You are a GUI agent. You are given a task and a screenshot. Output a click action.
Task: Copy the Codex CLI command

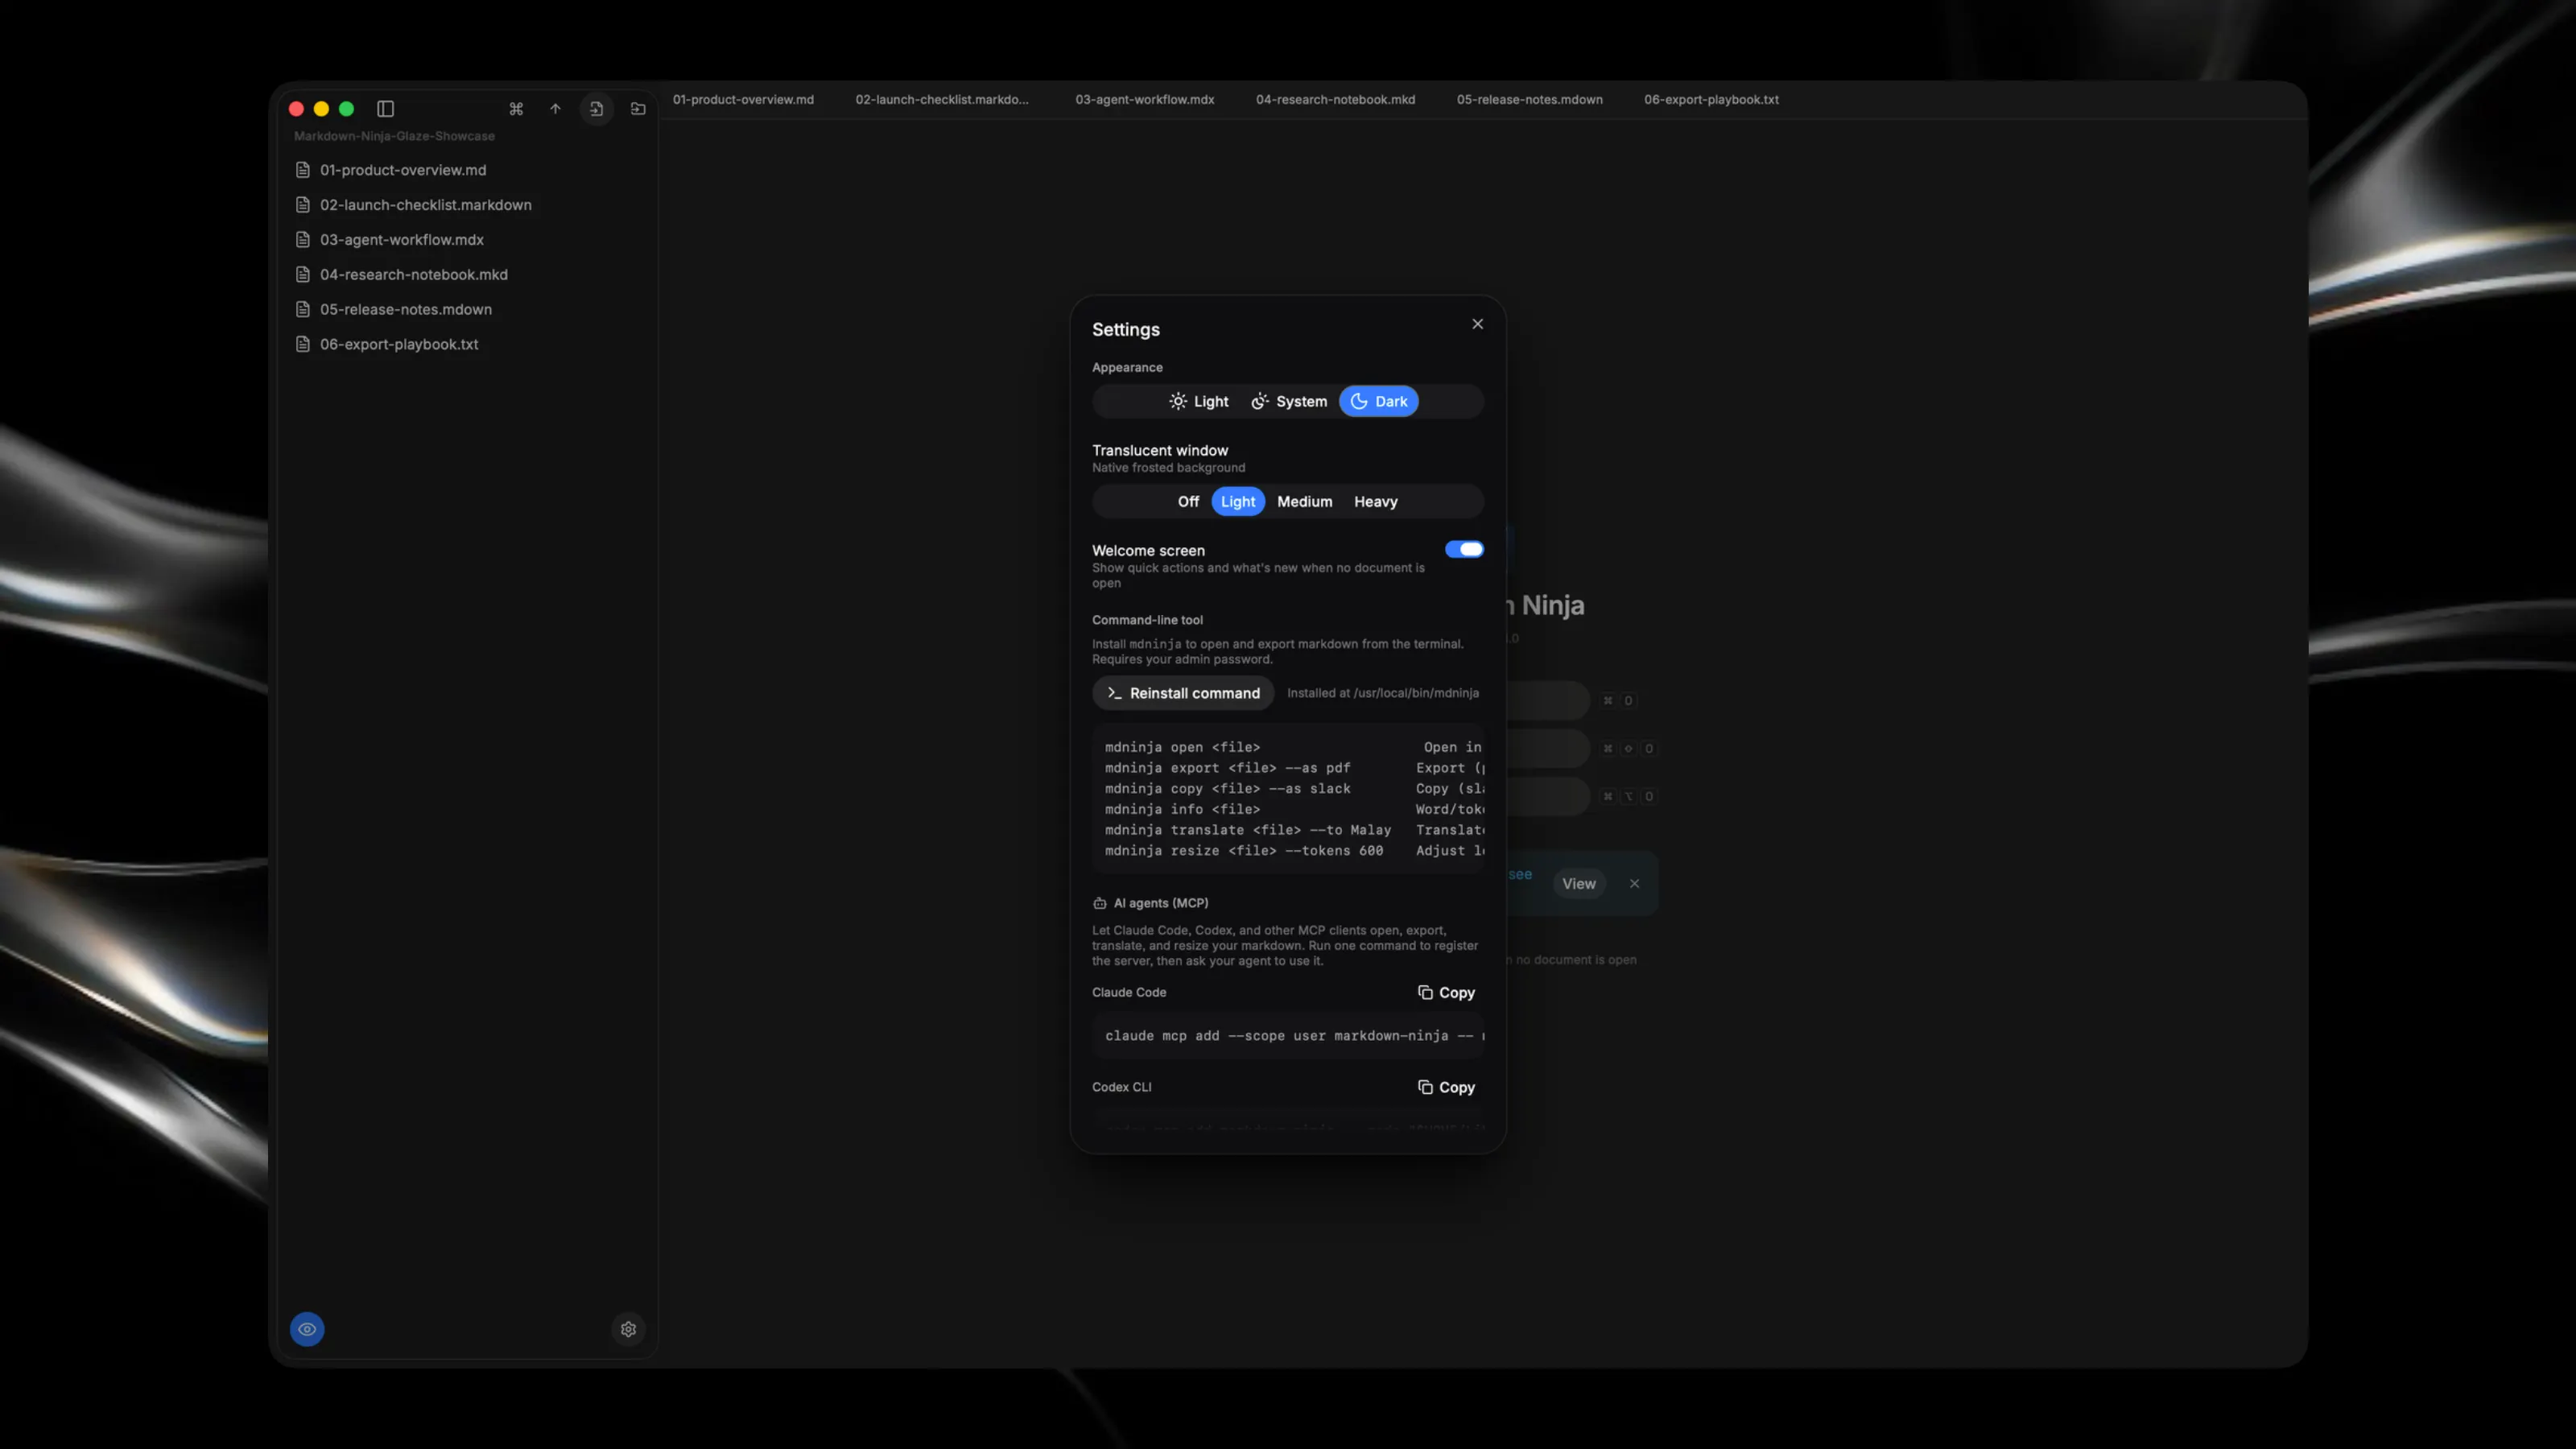tap(1446, 1087)
